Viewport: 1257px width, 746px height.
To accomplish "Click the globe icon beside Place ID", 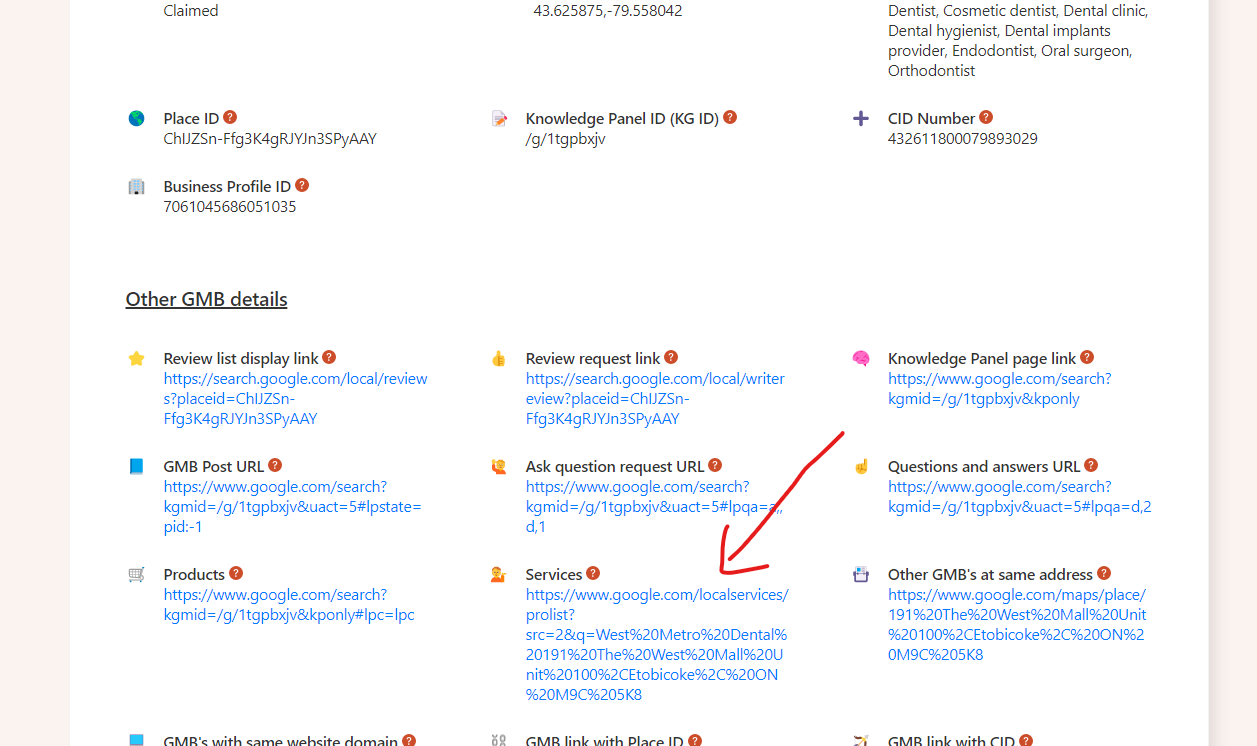I will point(136,118).
